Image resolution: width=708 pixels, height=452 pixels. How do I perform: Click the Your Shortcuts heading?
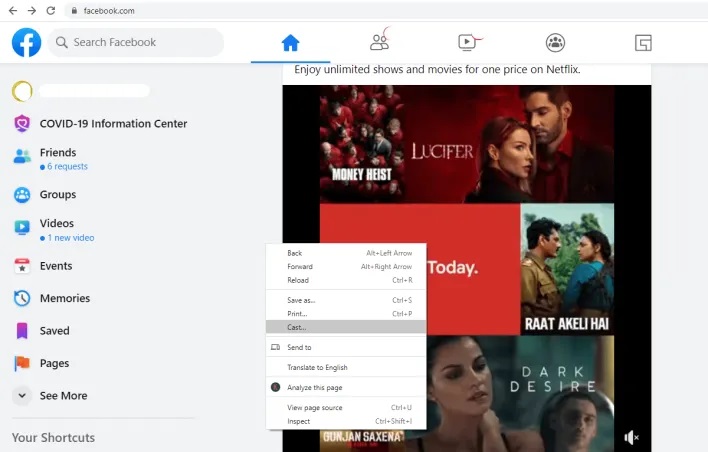click(53, 438)
